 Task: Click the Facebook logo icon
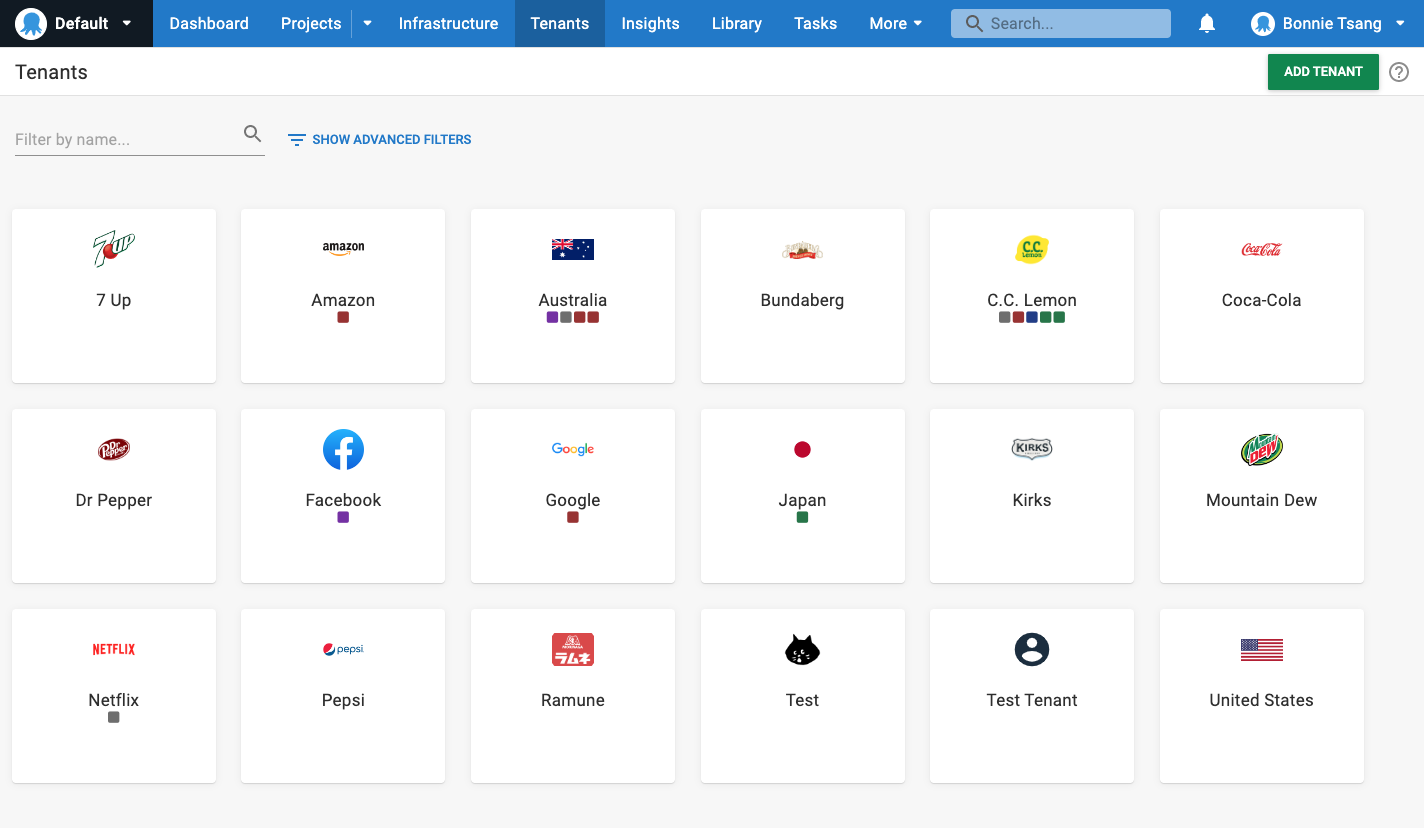[343, 449]
